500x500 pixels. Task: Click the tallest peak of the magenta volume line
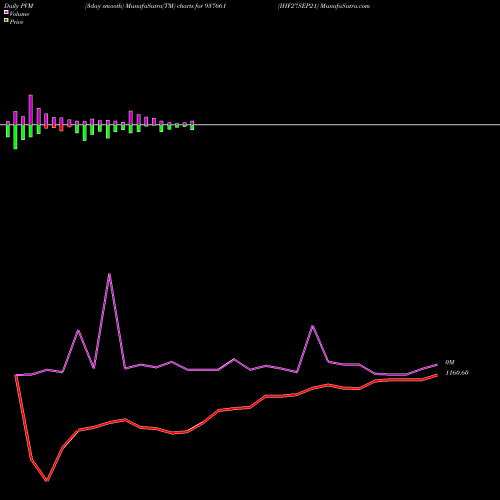click(x=109, y=274)
